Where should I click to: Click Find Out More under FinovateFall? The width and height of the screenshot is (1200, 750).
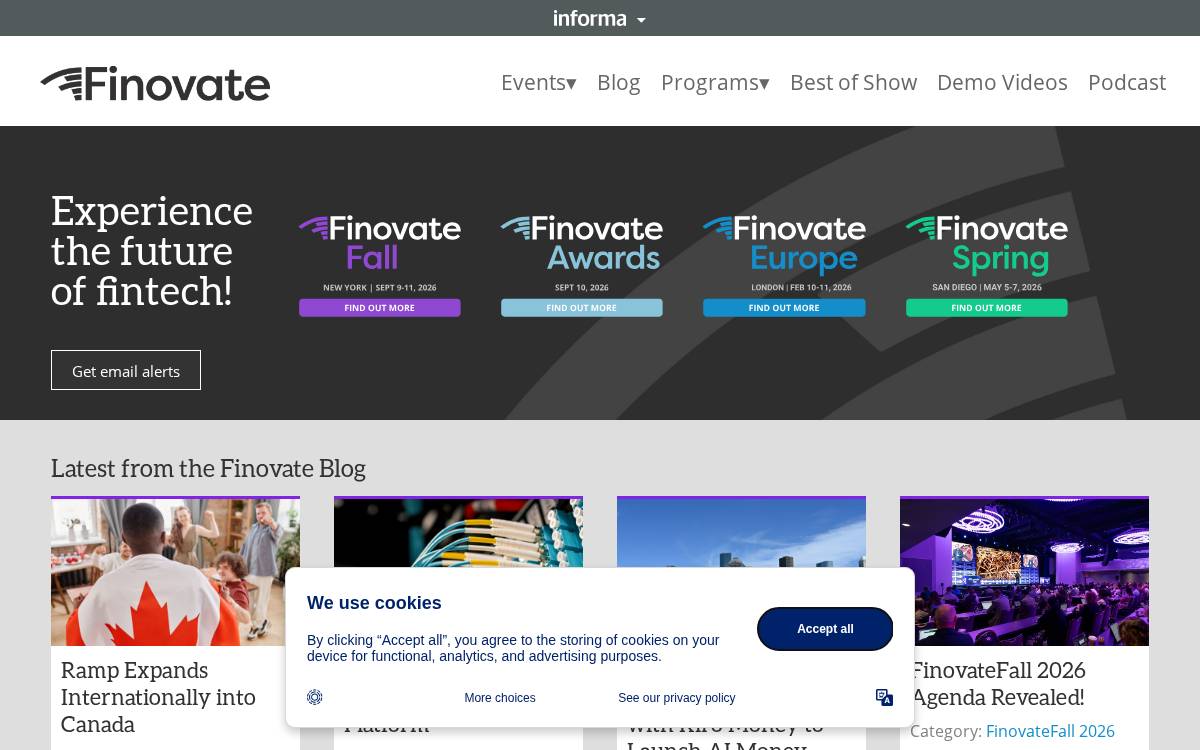pyautogui.click(x=380, y=308)
